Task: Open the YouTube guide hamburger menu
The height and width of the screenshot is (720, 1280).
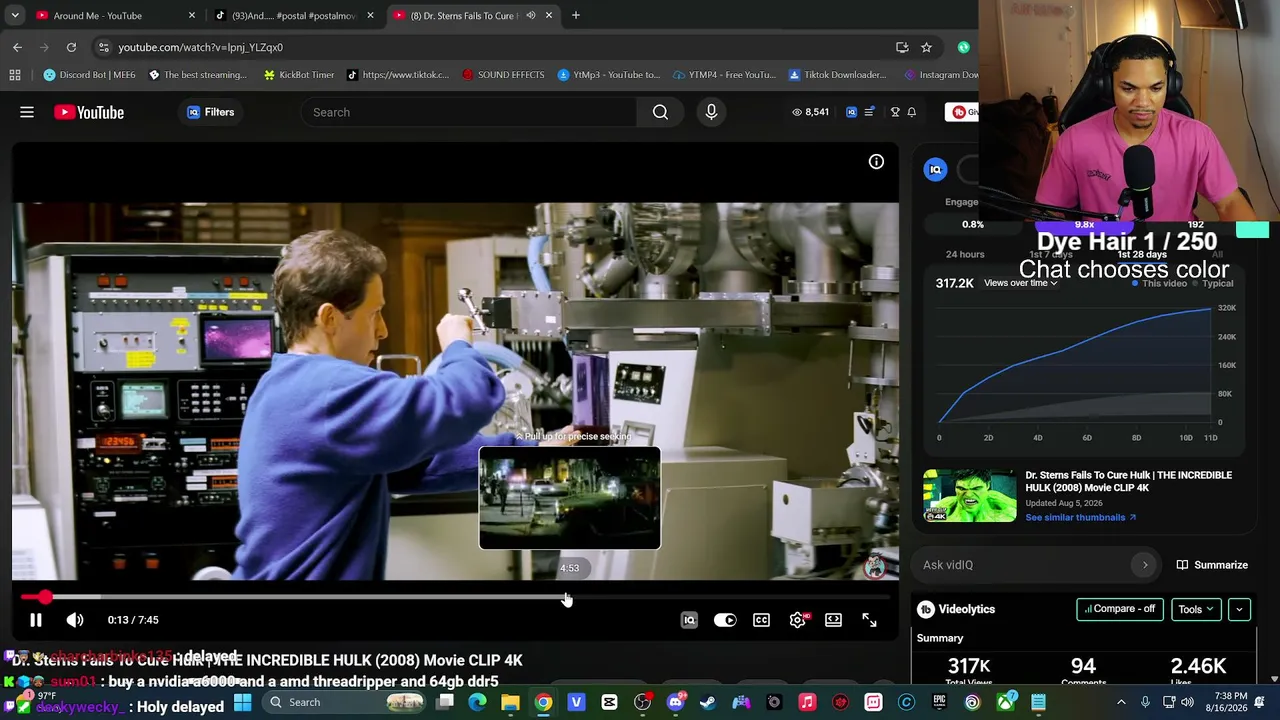Action: 27,112
